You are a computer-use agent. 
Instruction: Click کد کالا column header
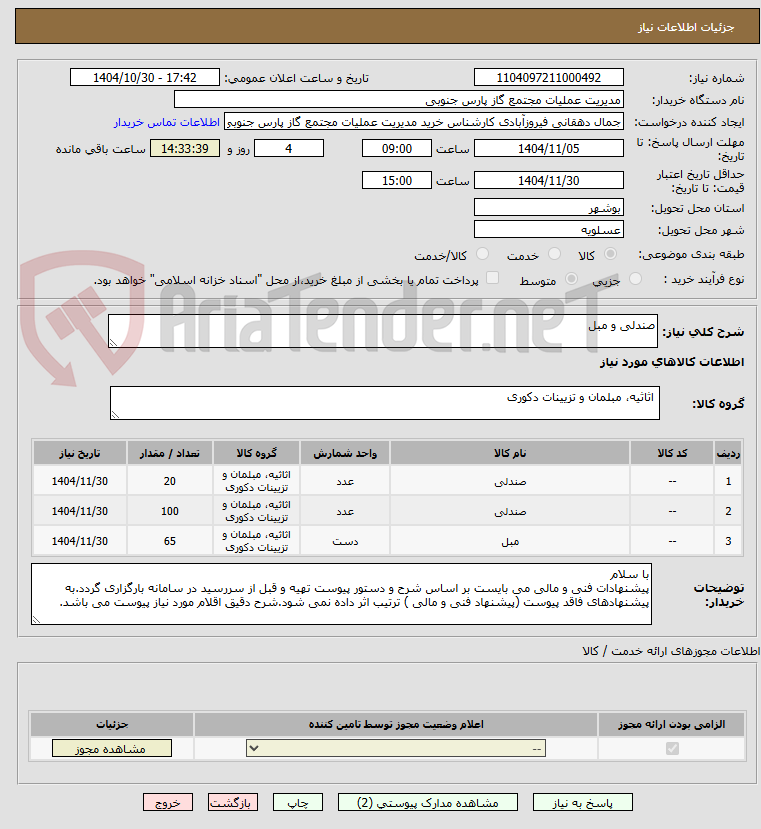point(672,453)
